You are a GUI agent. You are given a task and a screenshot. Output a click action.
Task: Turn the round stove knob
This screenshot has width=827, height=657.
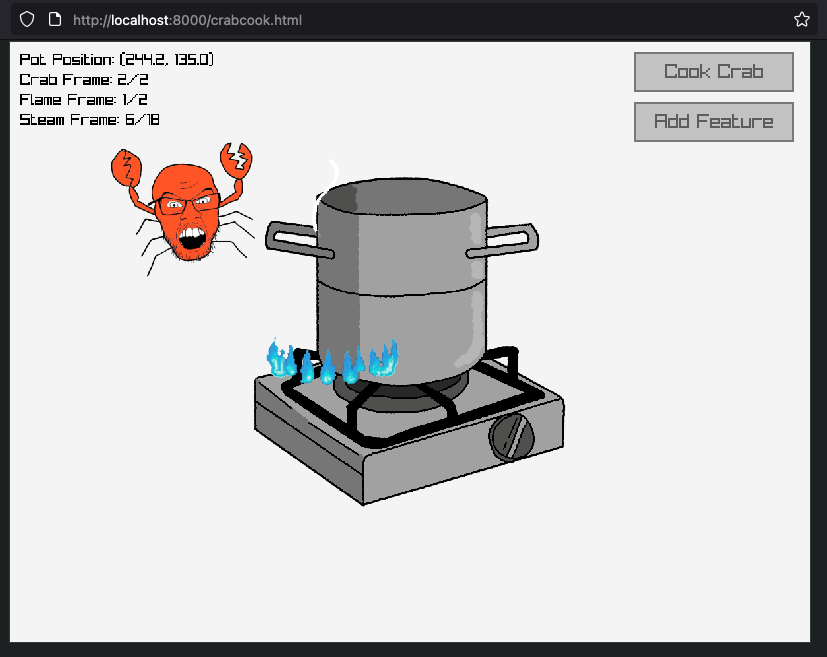tap(512, 437)
